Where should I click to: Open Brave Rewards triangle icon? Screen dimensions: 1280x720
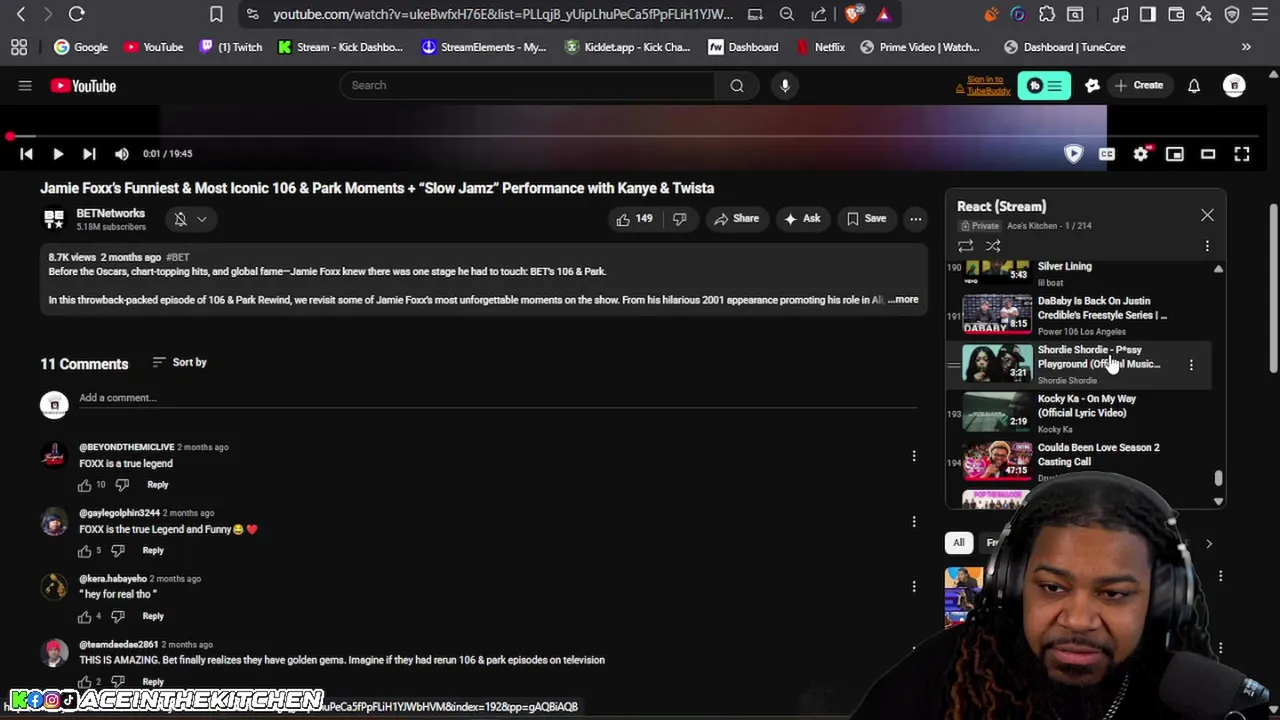pyautogui.click(x=883, y=14)
